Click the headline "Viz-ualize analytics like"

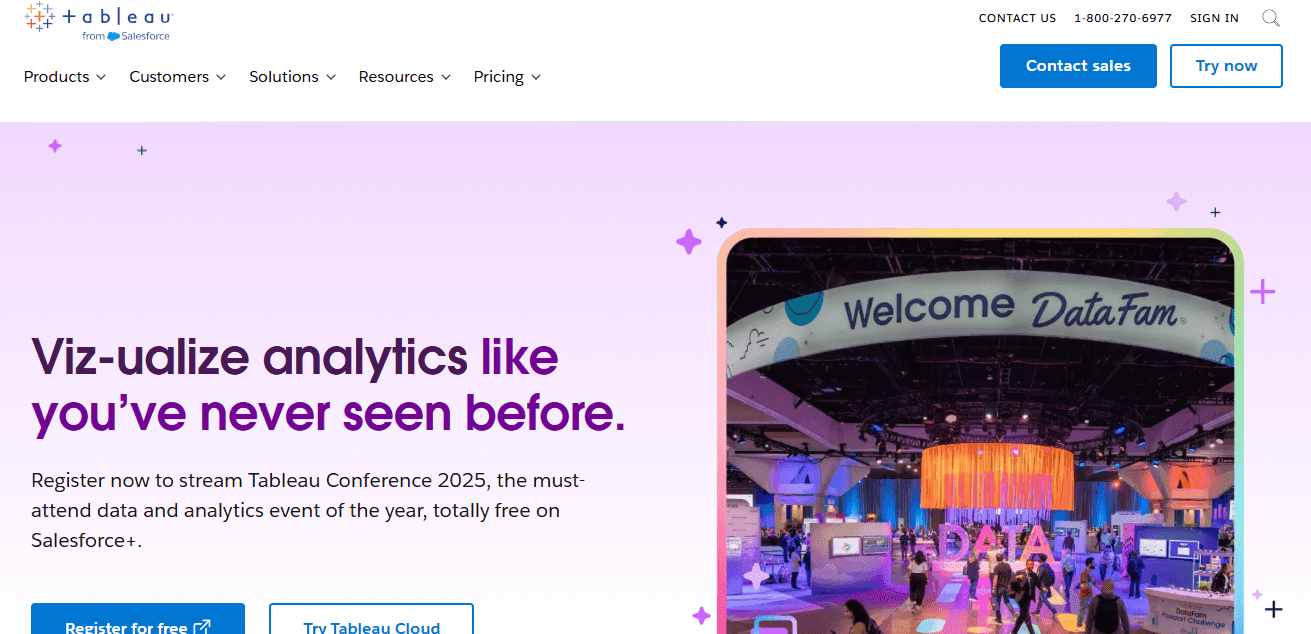pyautogui.click(x=295, y=356)
